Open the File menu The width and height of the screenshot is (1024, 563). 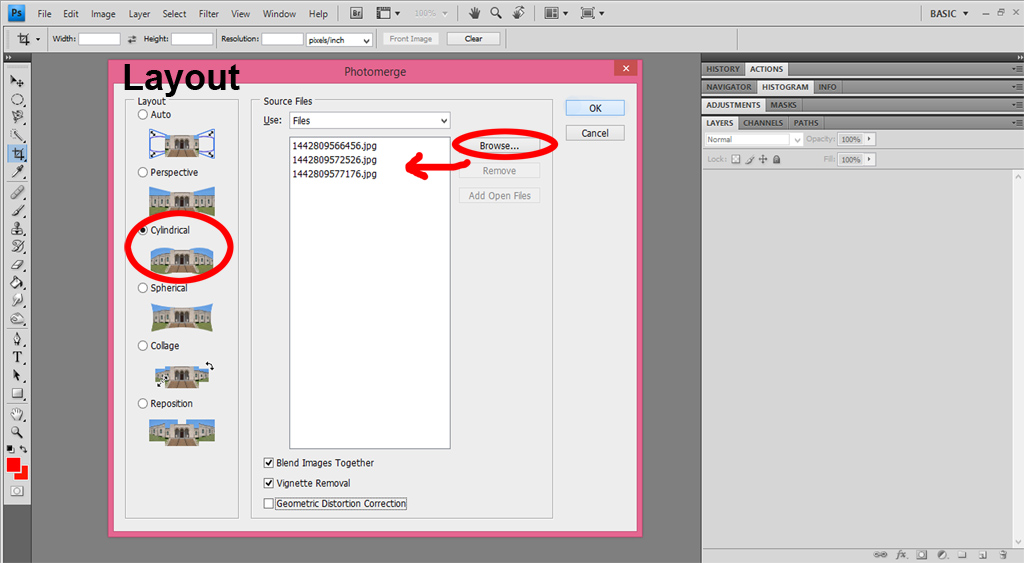pos(44,14)
